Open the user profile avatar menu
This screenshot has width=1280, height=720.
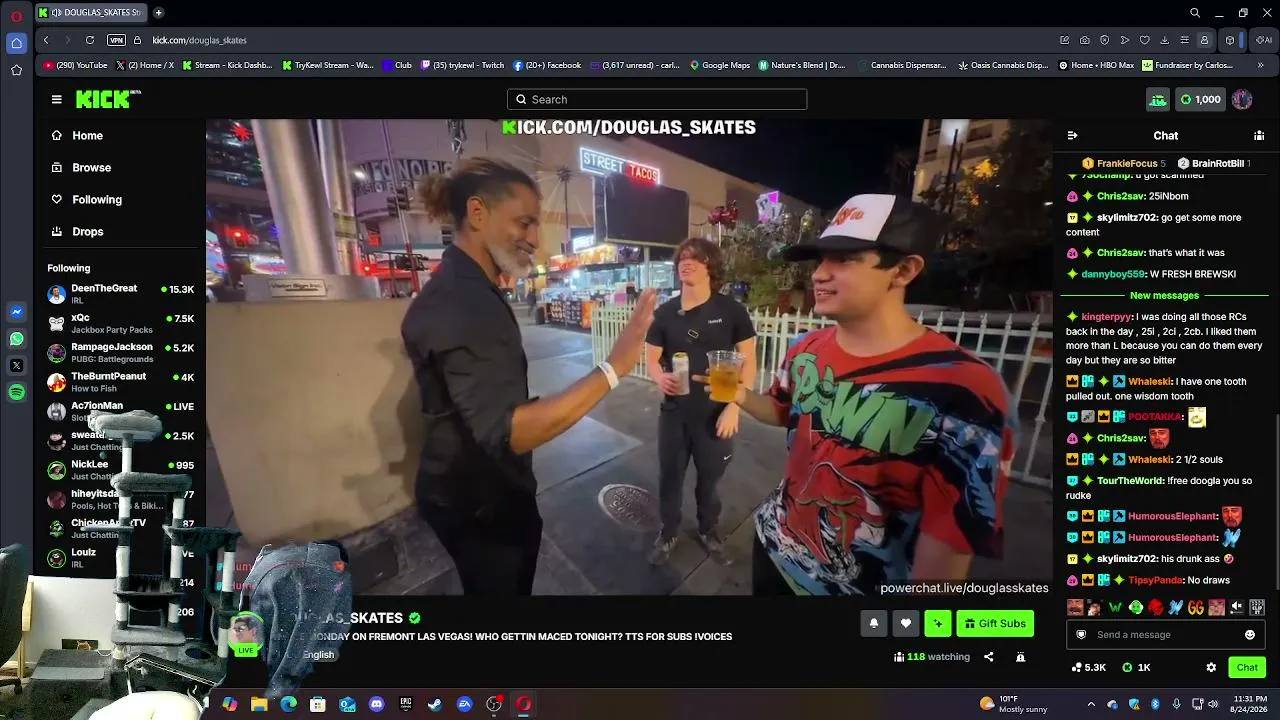[1242, 99]
